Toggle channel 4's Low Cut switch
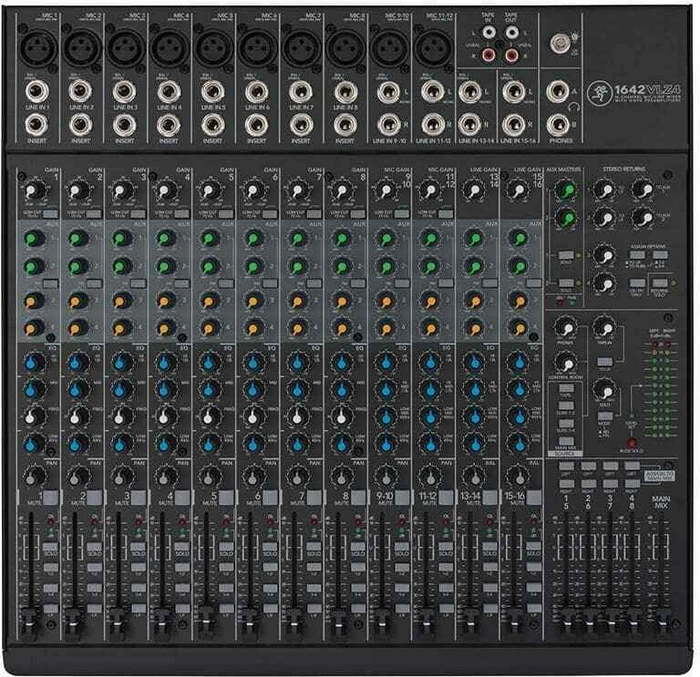This screenshot has height=677, width=700. pyautogui.click(x=182, y=214)
